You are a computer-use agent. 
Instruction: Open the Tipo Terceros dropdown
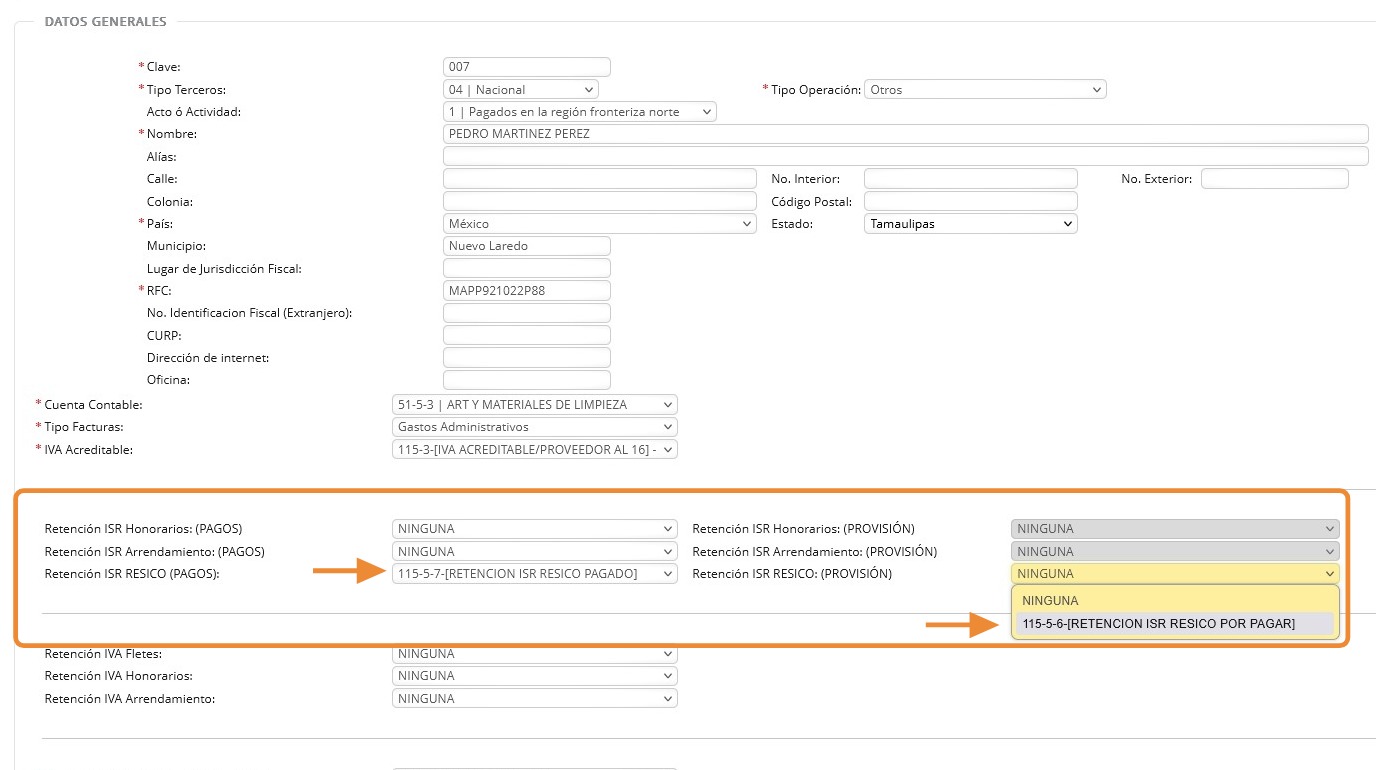pyautogui.click(x=521, y=90)
